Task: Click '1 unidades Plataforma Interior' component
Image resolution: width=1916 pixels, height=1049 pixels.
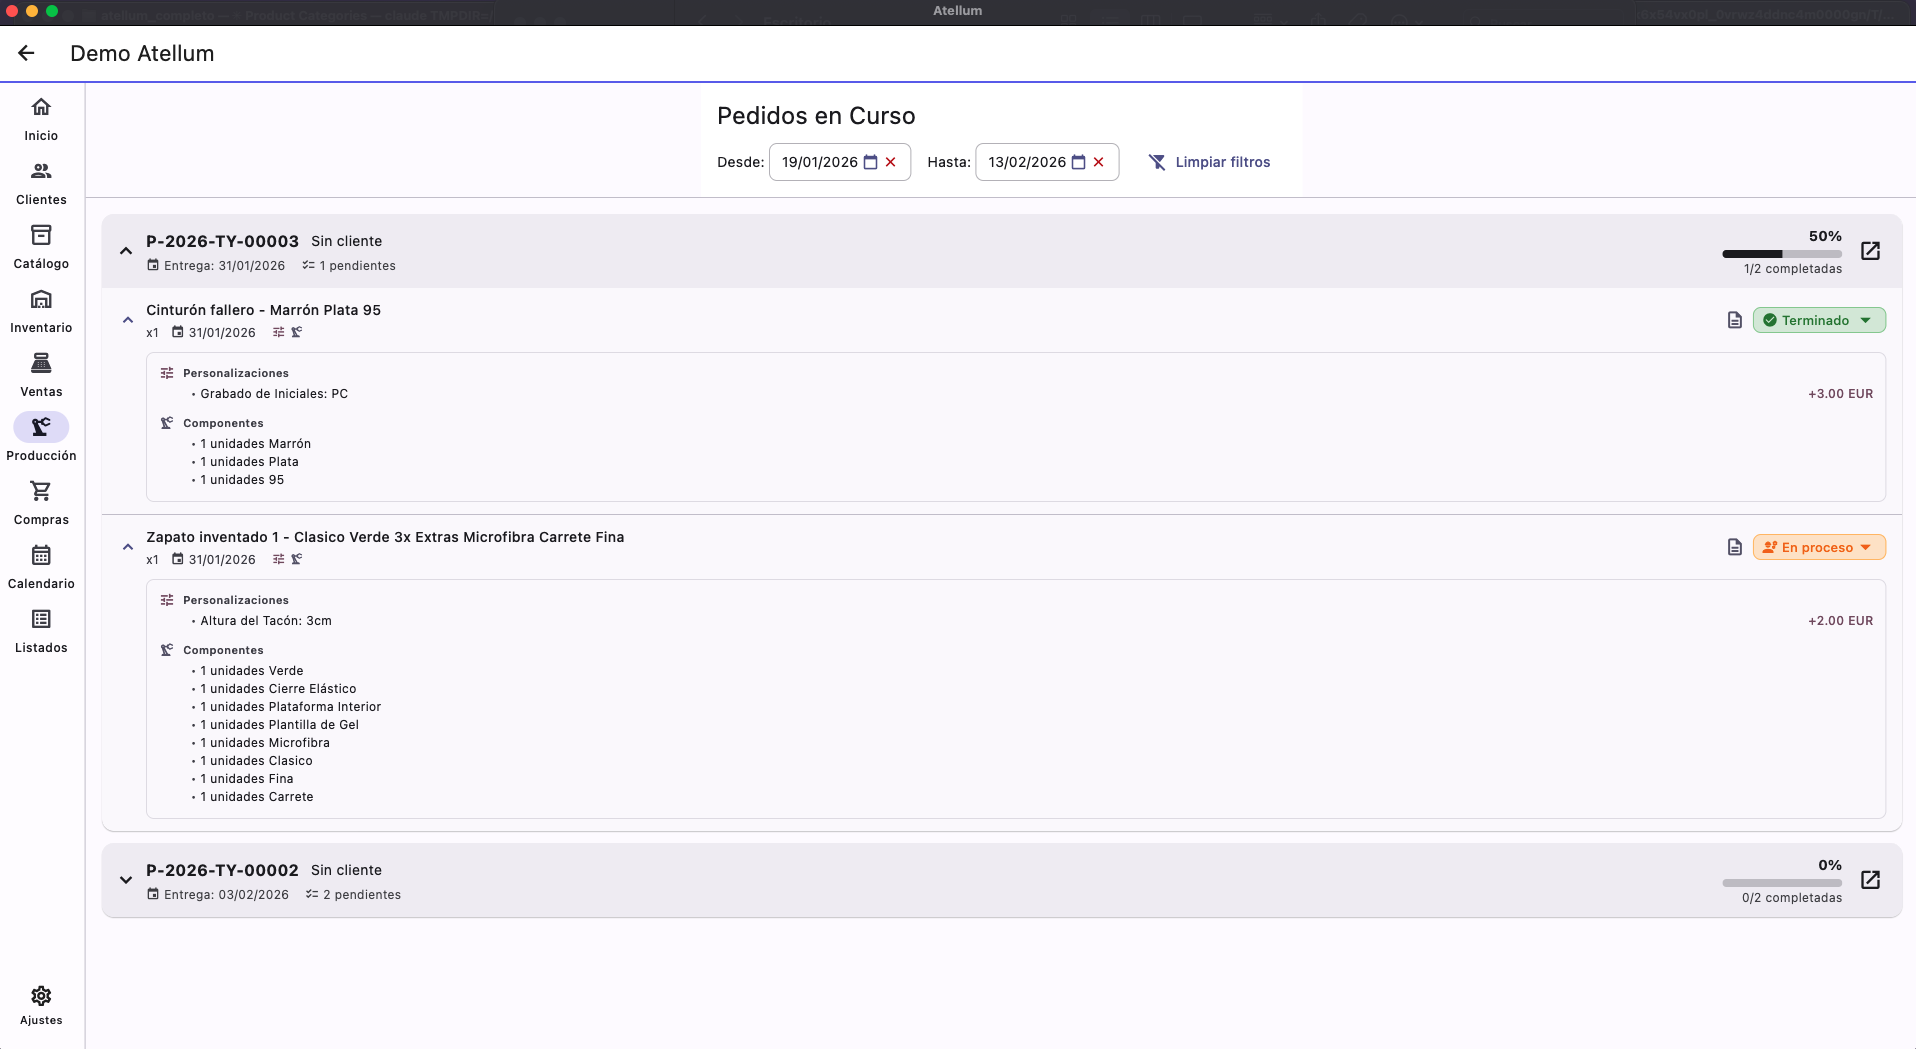Action: click(x=290, y=707)
